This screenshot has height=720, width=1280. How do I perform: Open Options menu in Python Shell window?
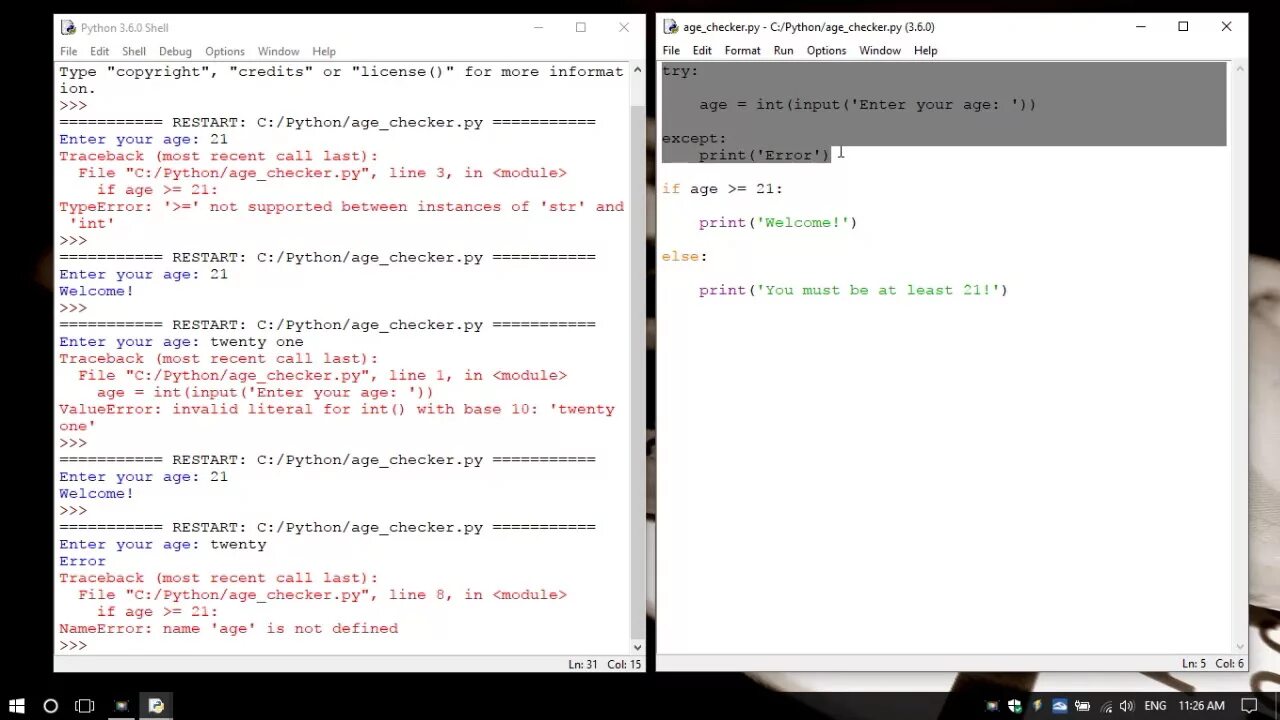coord(225,51)
